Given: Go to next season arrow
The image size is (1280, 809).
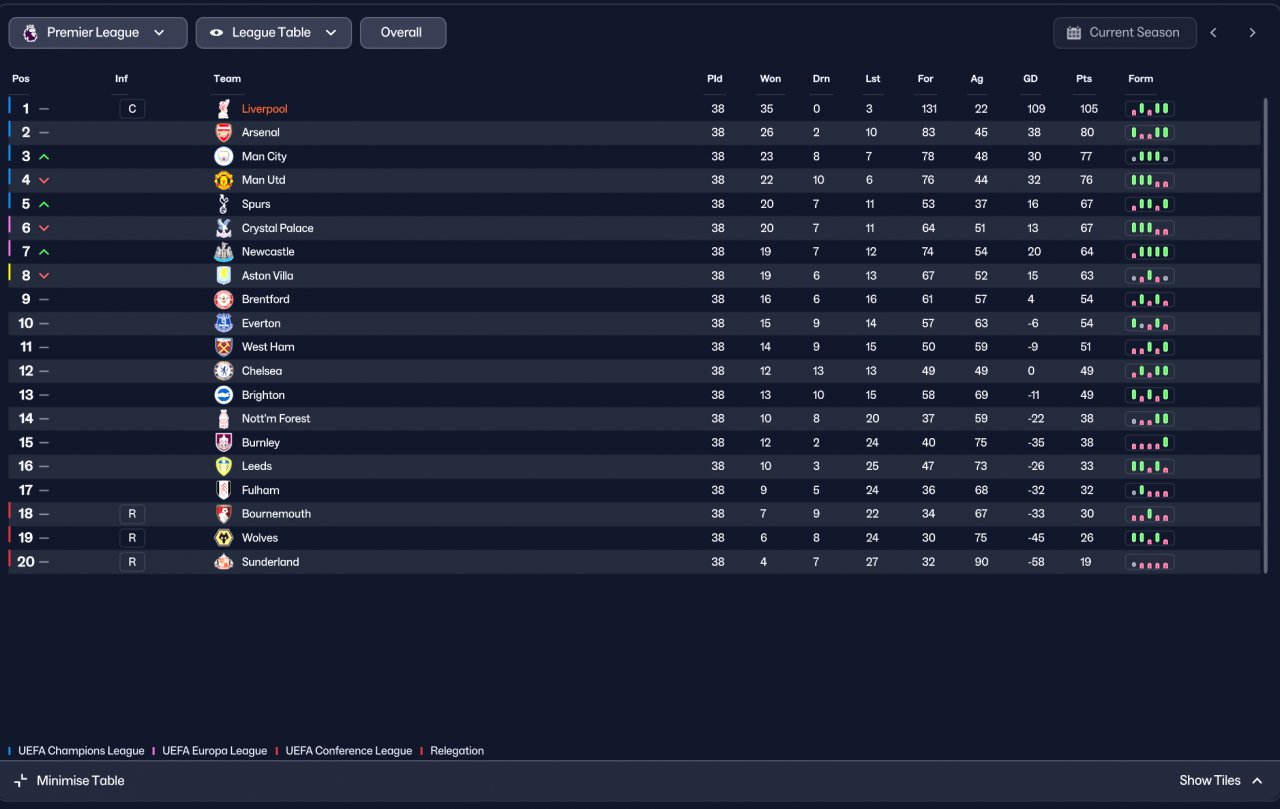Looking at the screenshot, I should click(1252, 33).
